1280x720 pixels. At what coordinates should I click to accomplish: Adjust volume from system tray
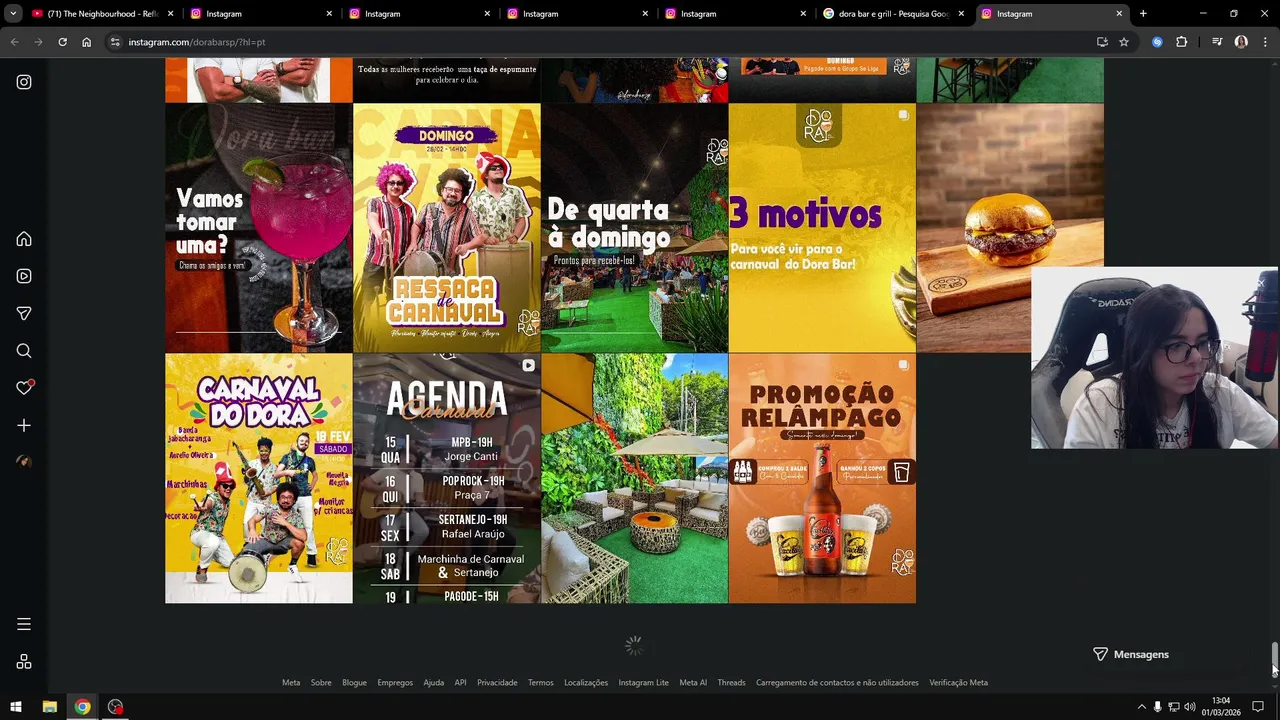click(x=1189, y=707)
